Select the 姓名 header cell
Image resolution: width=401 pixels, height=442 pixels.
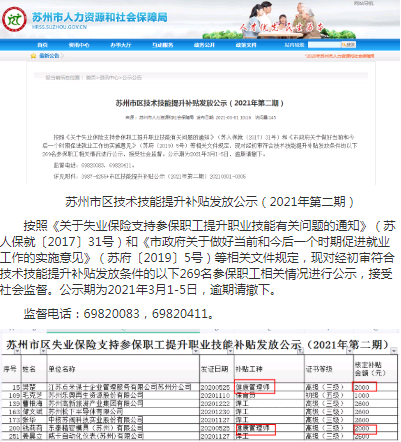tap(34, 369)
